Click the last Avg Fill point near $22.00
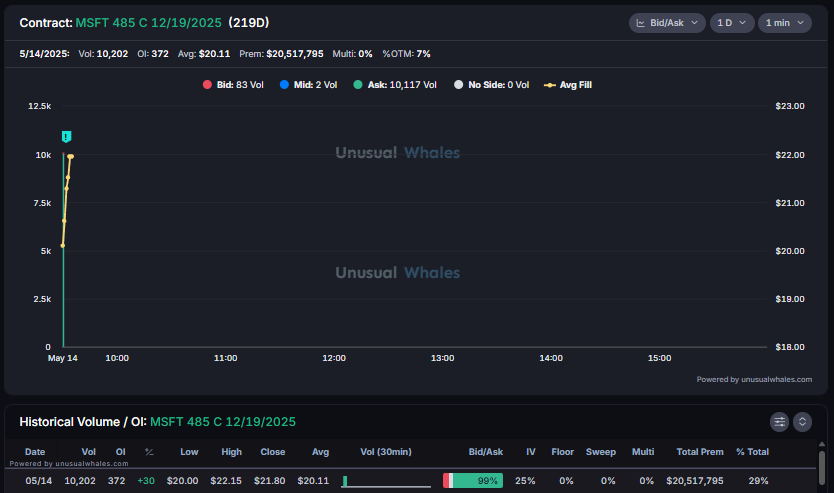Image resolution: width=834 pixels, height=493 pixels. [x=71, y=156]
